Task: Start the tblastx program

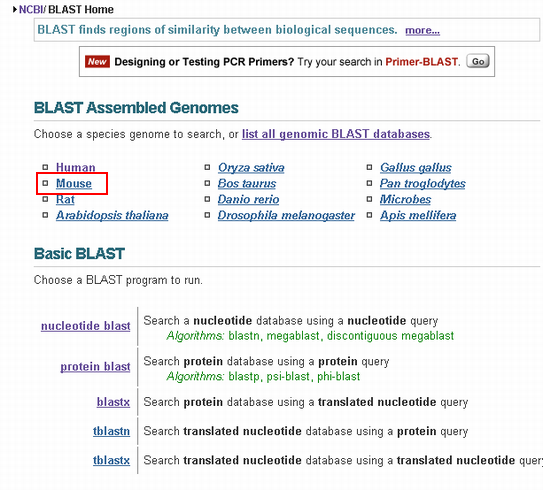Action: coord(112,460)
